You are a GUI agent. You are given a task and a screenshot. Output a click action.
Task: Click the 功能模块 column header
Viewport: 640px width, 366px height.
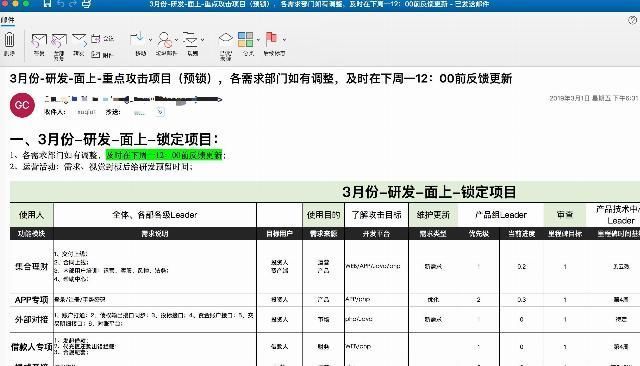point(31,233)
